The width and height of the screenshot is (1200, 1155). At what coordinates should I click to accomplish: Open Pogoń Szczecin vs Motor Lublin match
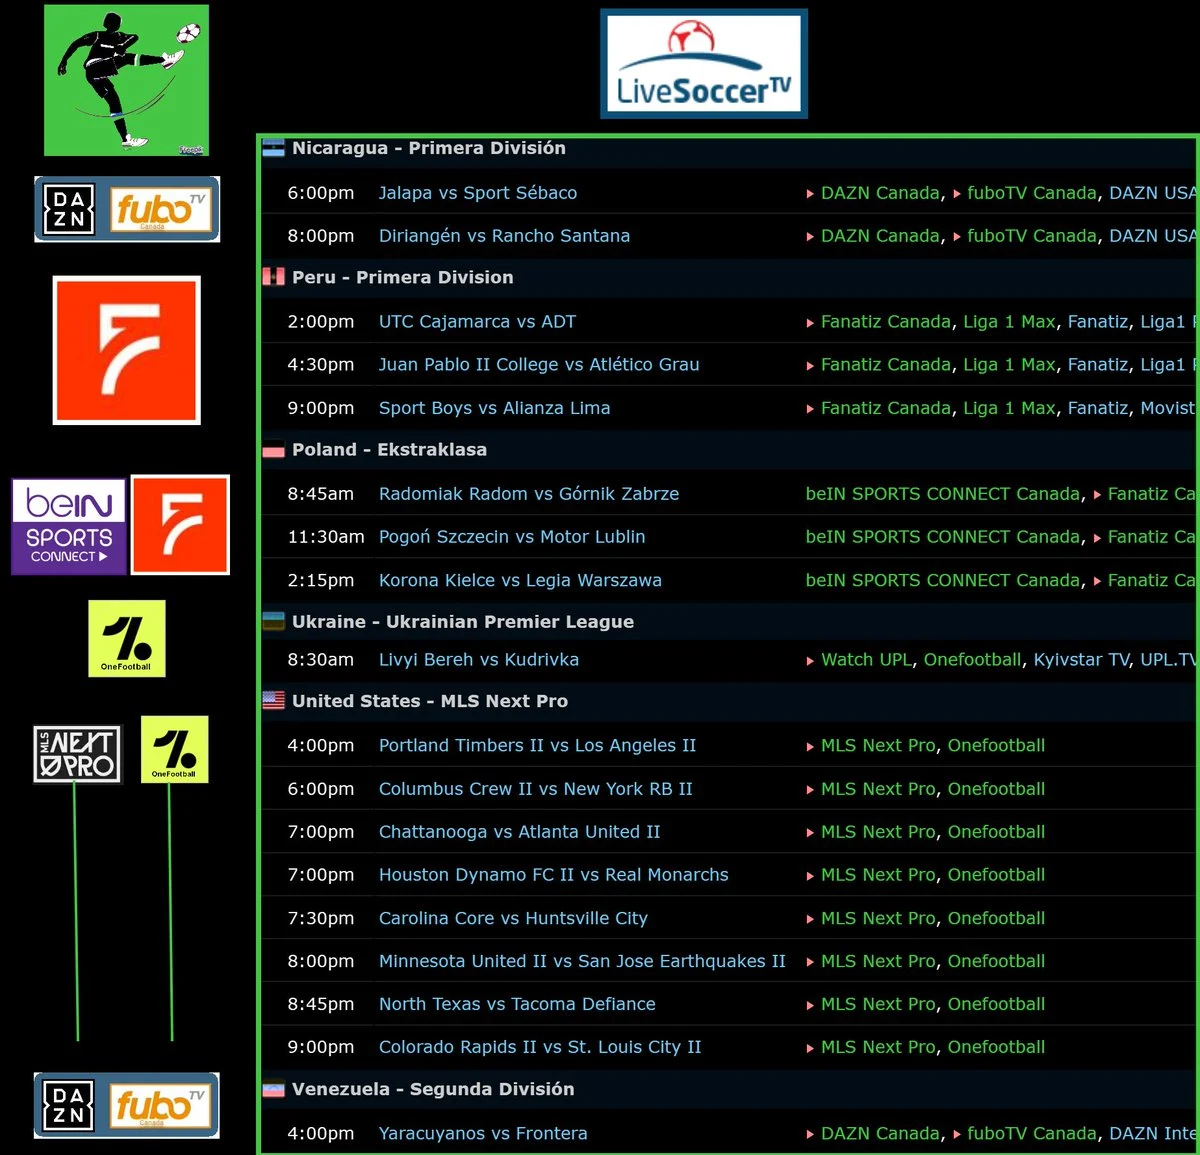pyautogui.click(x=512, y=537)
